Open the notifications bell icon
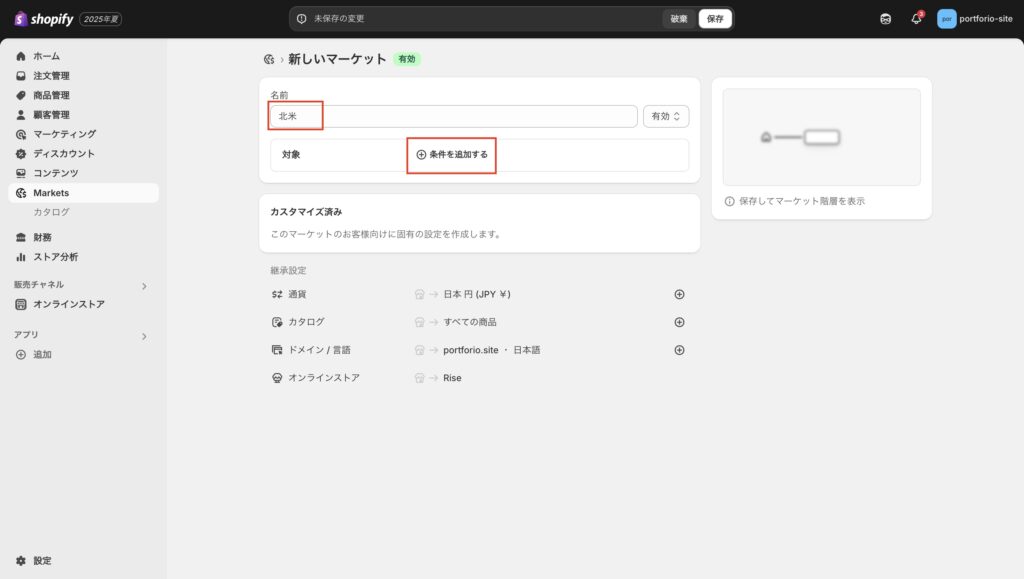Screen dimensions: 1024x579 (x=916, y=19)
